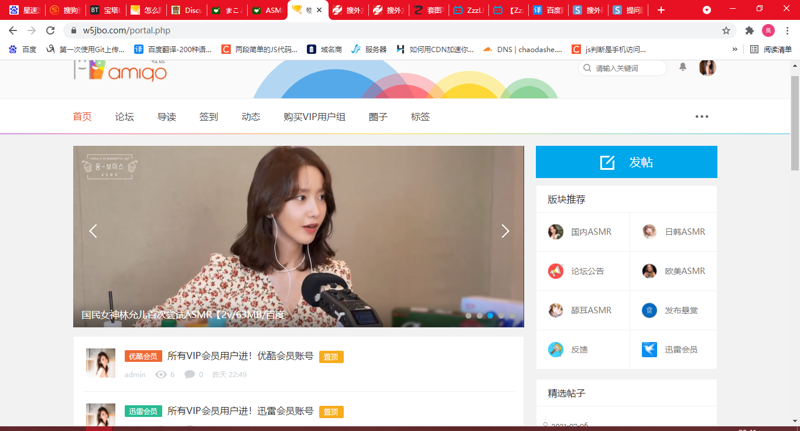800x431 pixels.
Task: Open the 动态 nav item
Action: click(x=251, y=117)
